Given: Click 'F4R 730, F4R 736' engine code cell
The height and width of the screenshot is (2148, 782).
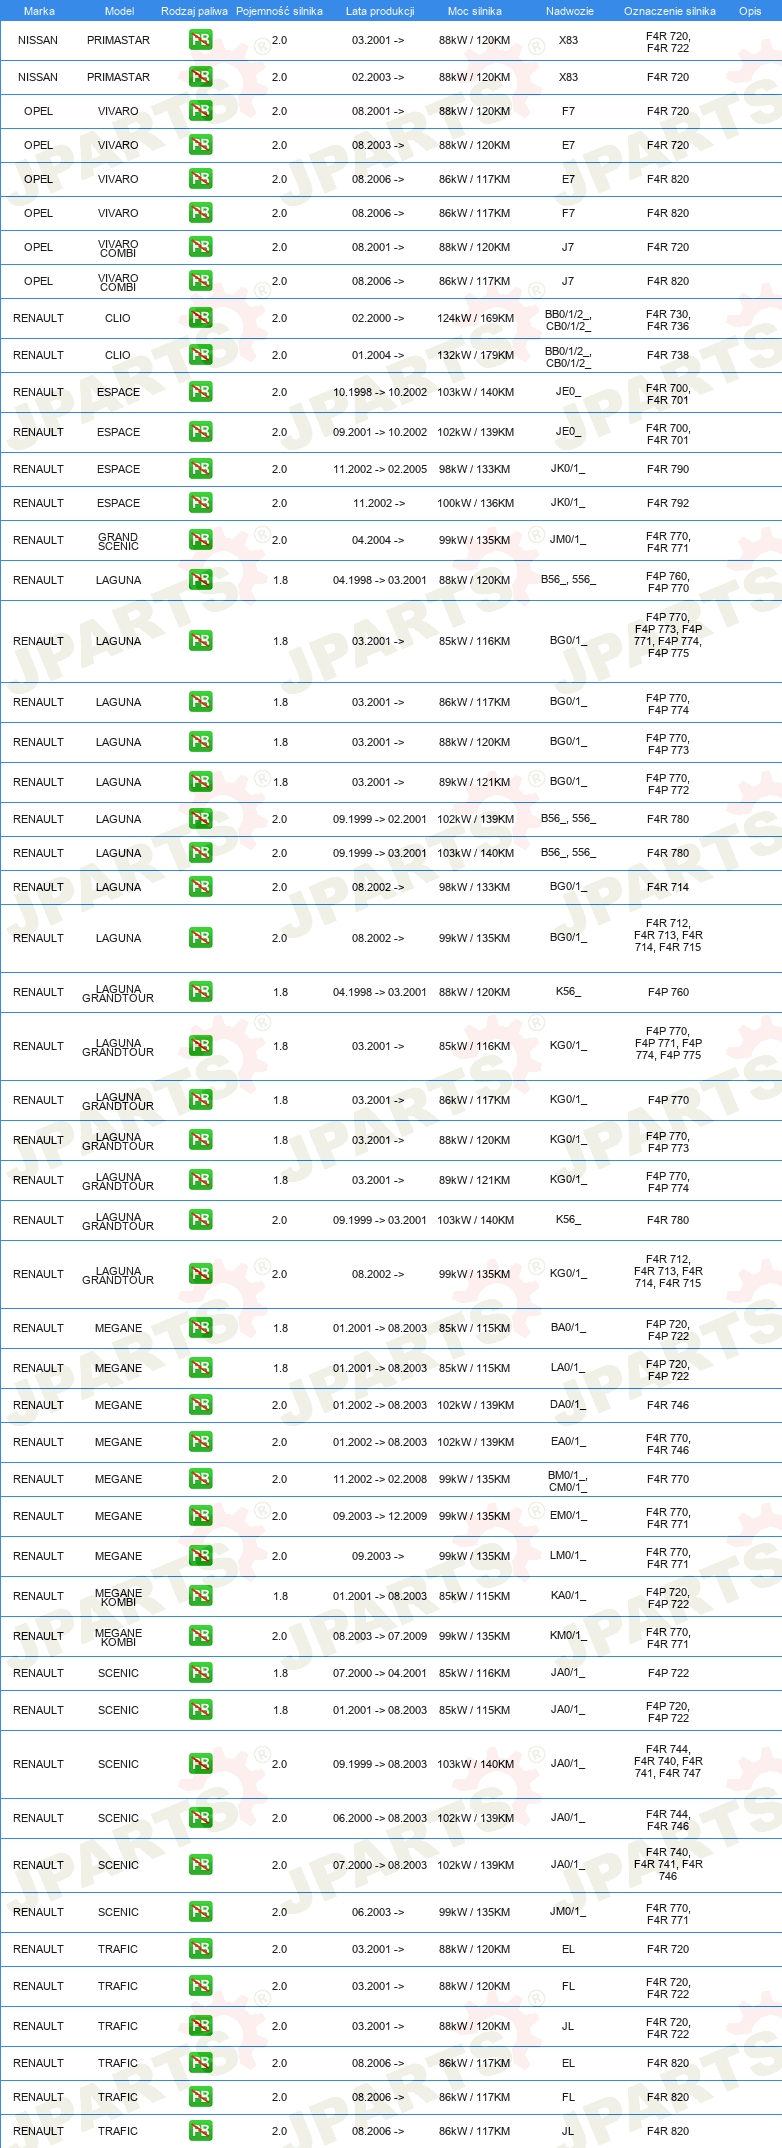Looking at the screenshot, I should [x=668, y=320].
